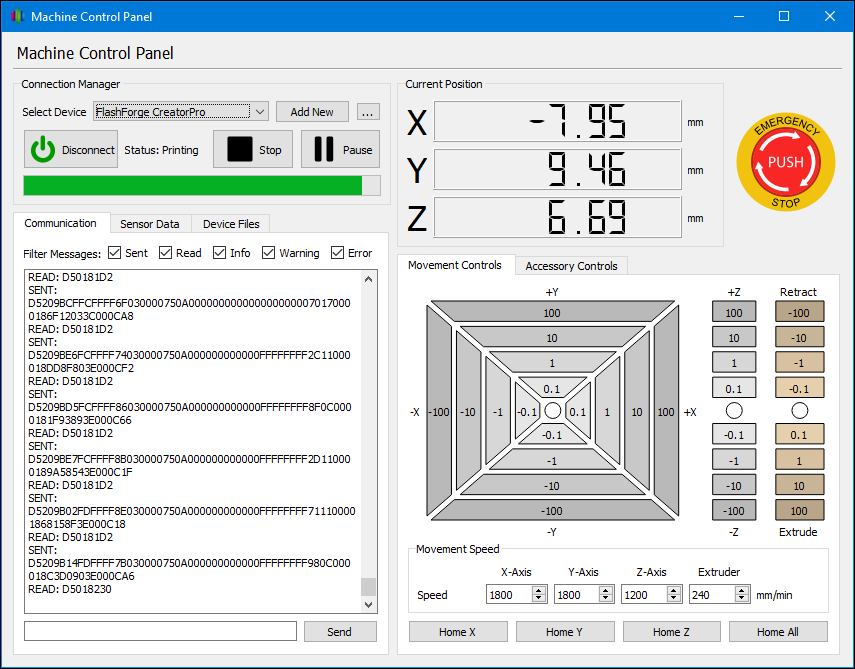Jog +X by 10
855x669 pixels.
(637, 412)
